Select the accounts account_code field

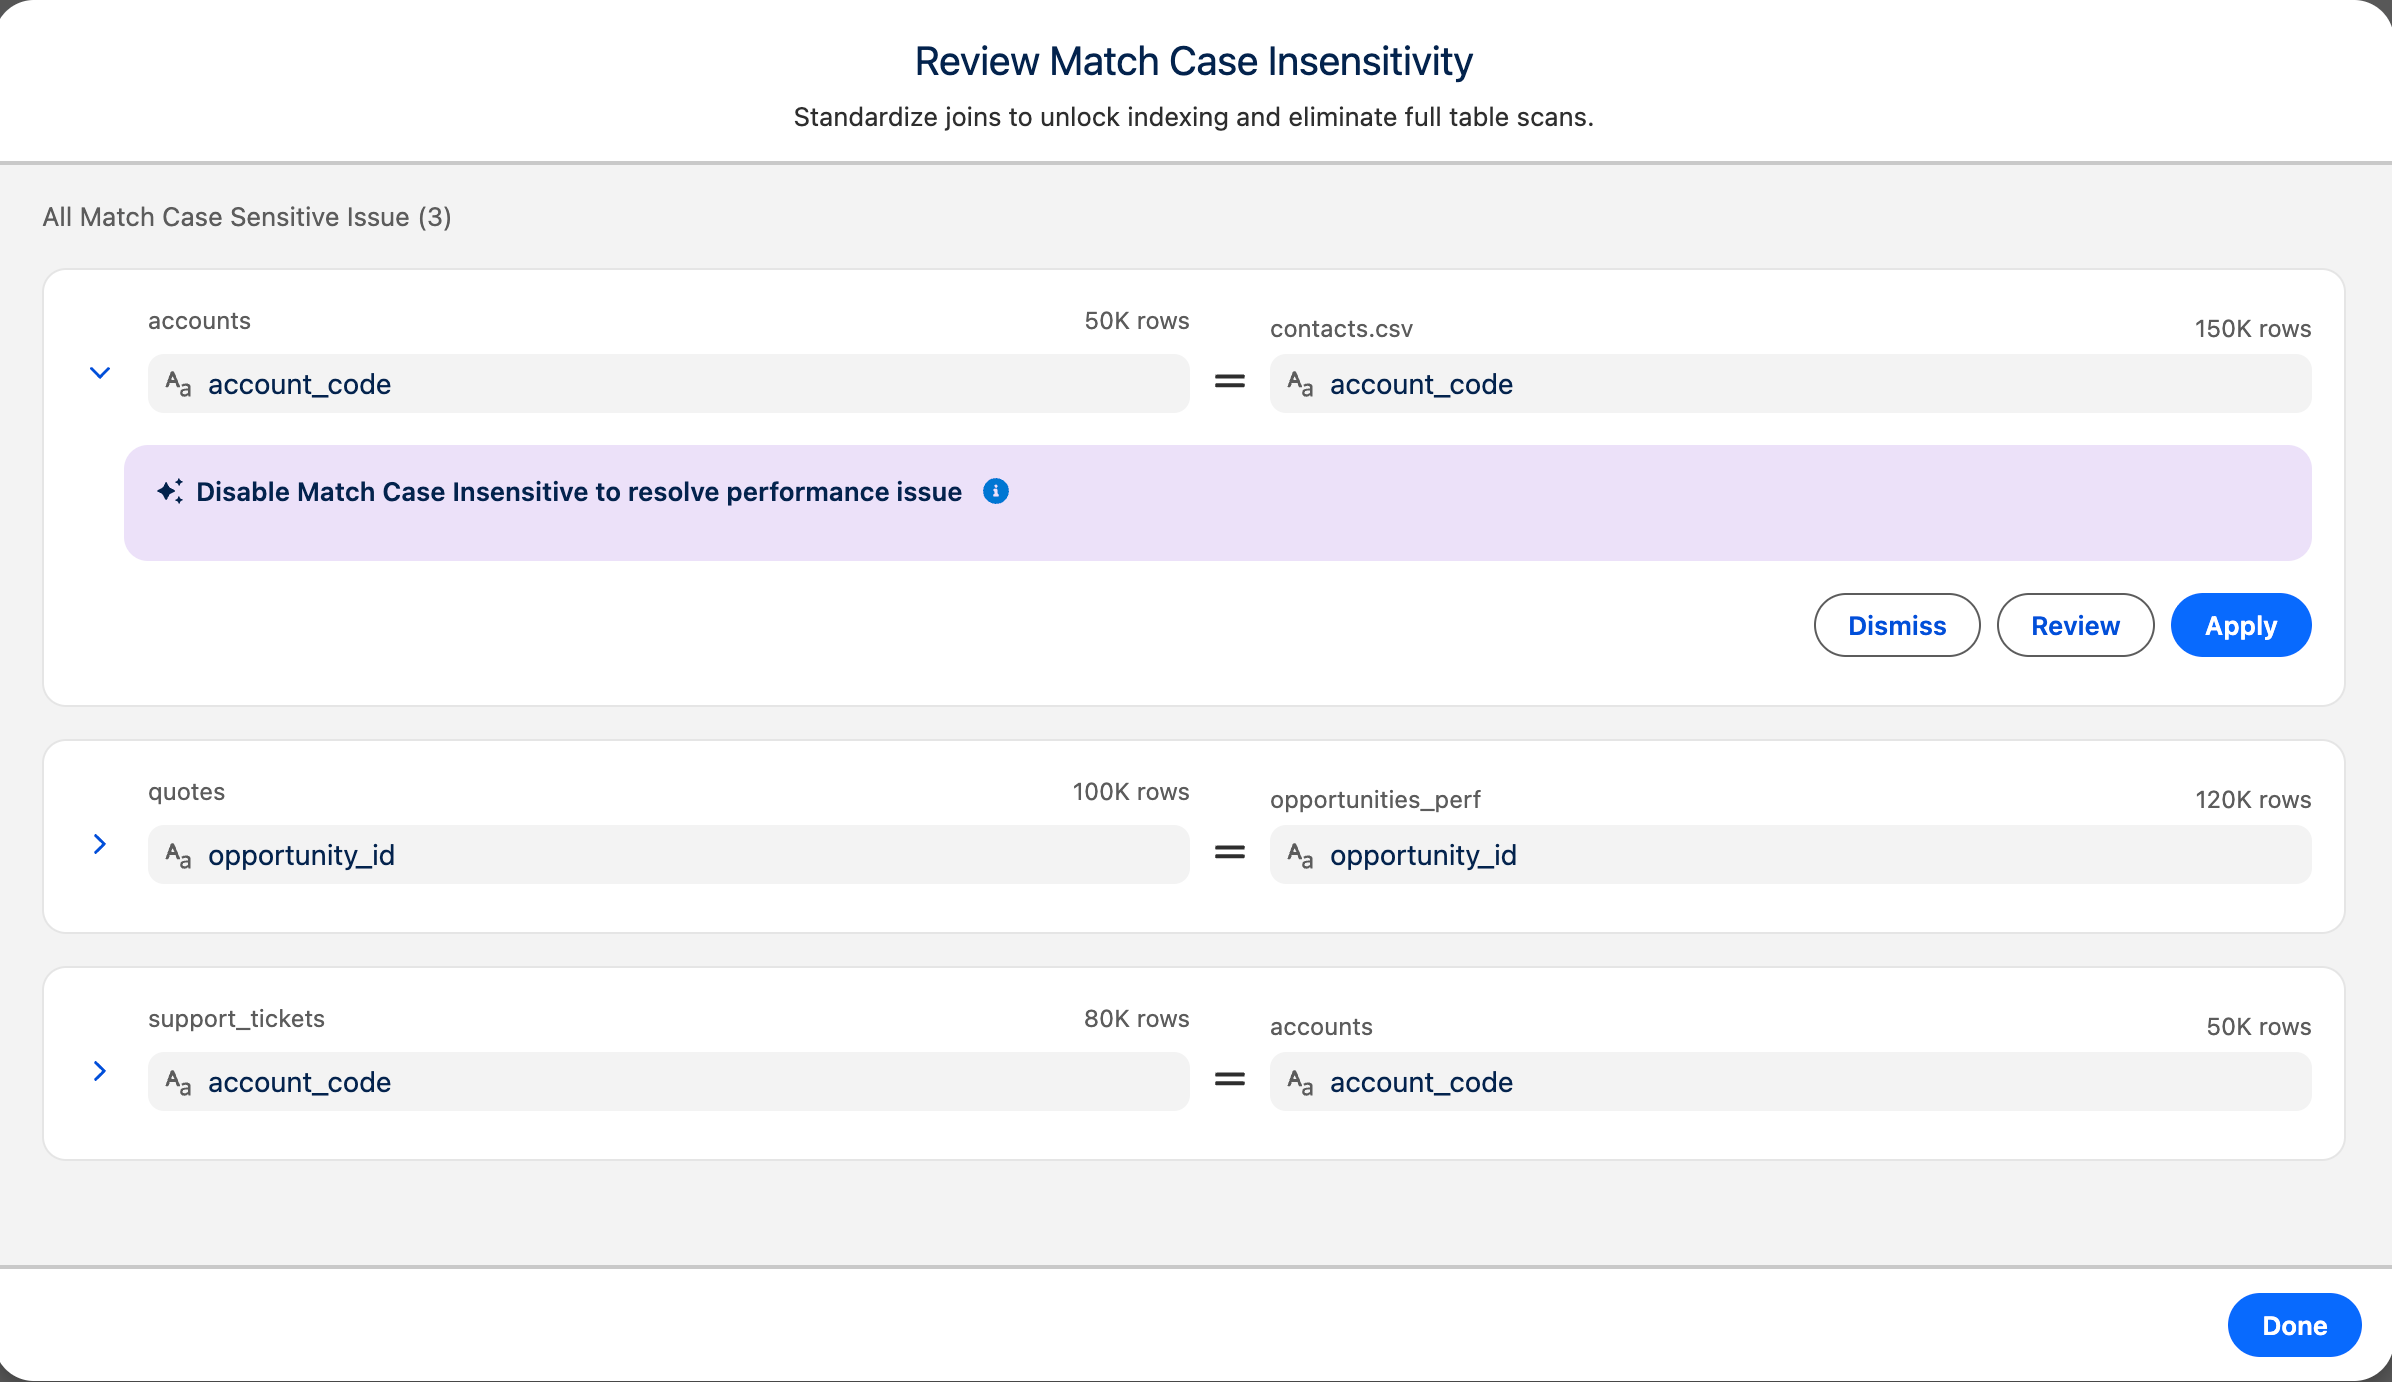click(669, 384)
